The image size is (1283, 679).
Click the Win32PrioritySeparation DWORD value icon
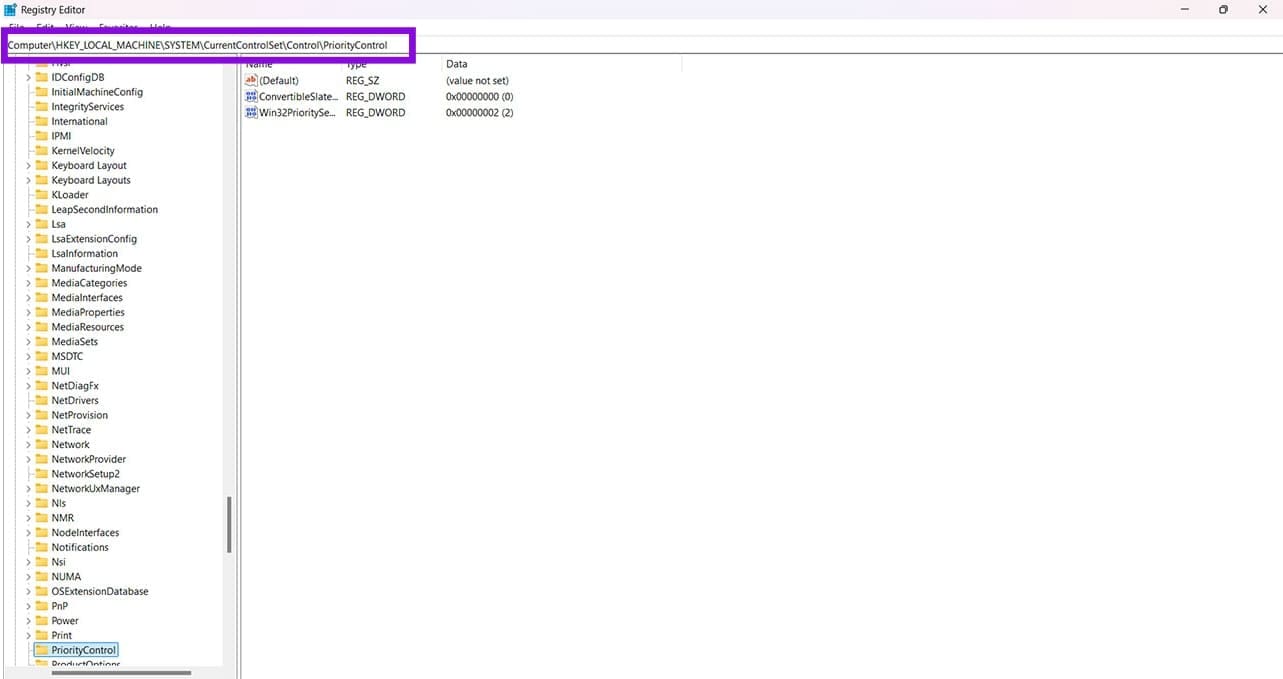click(251, 113)
